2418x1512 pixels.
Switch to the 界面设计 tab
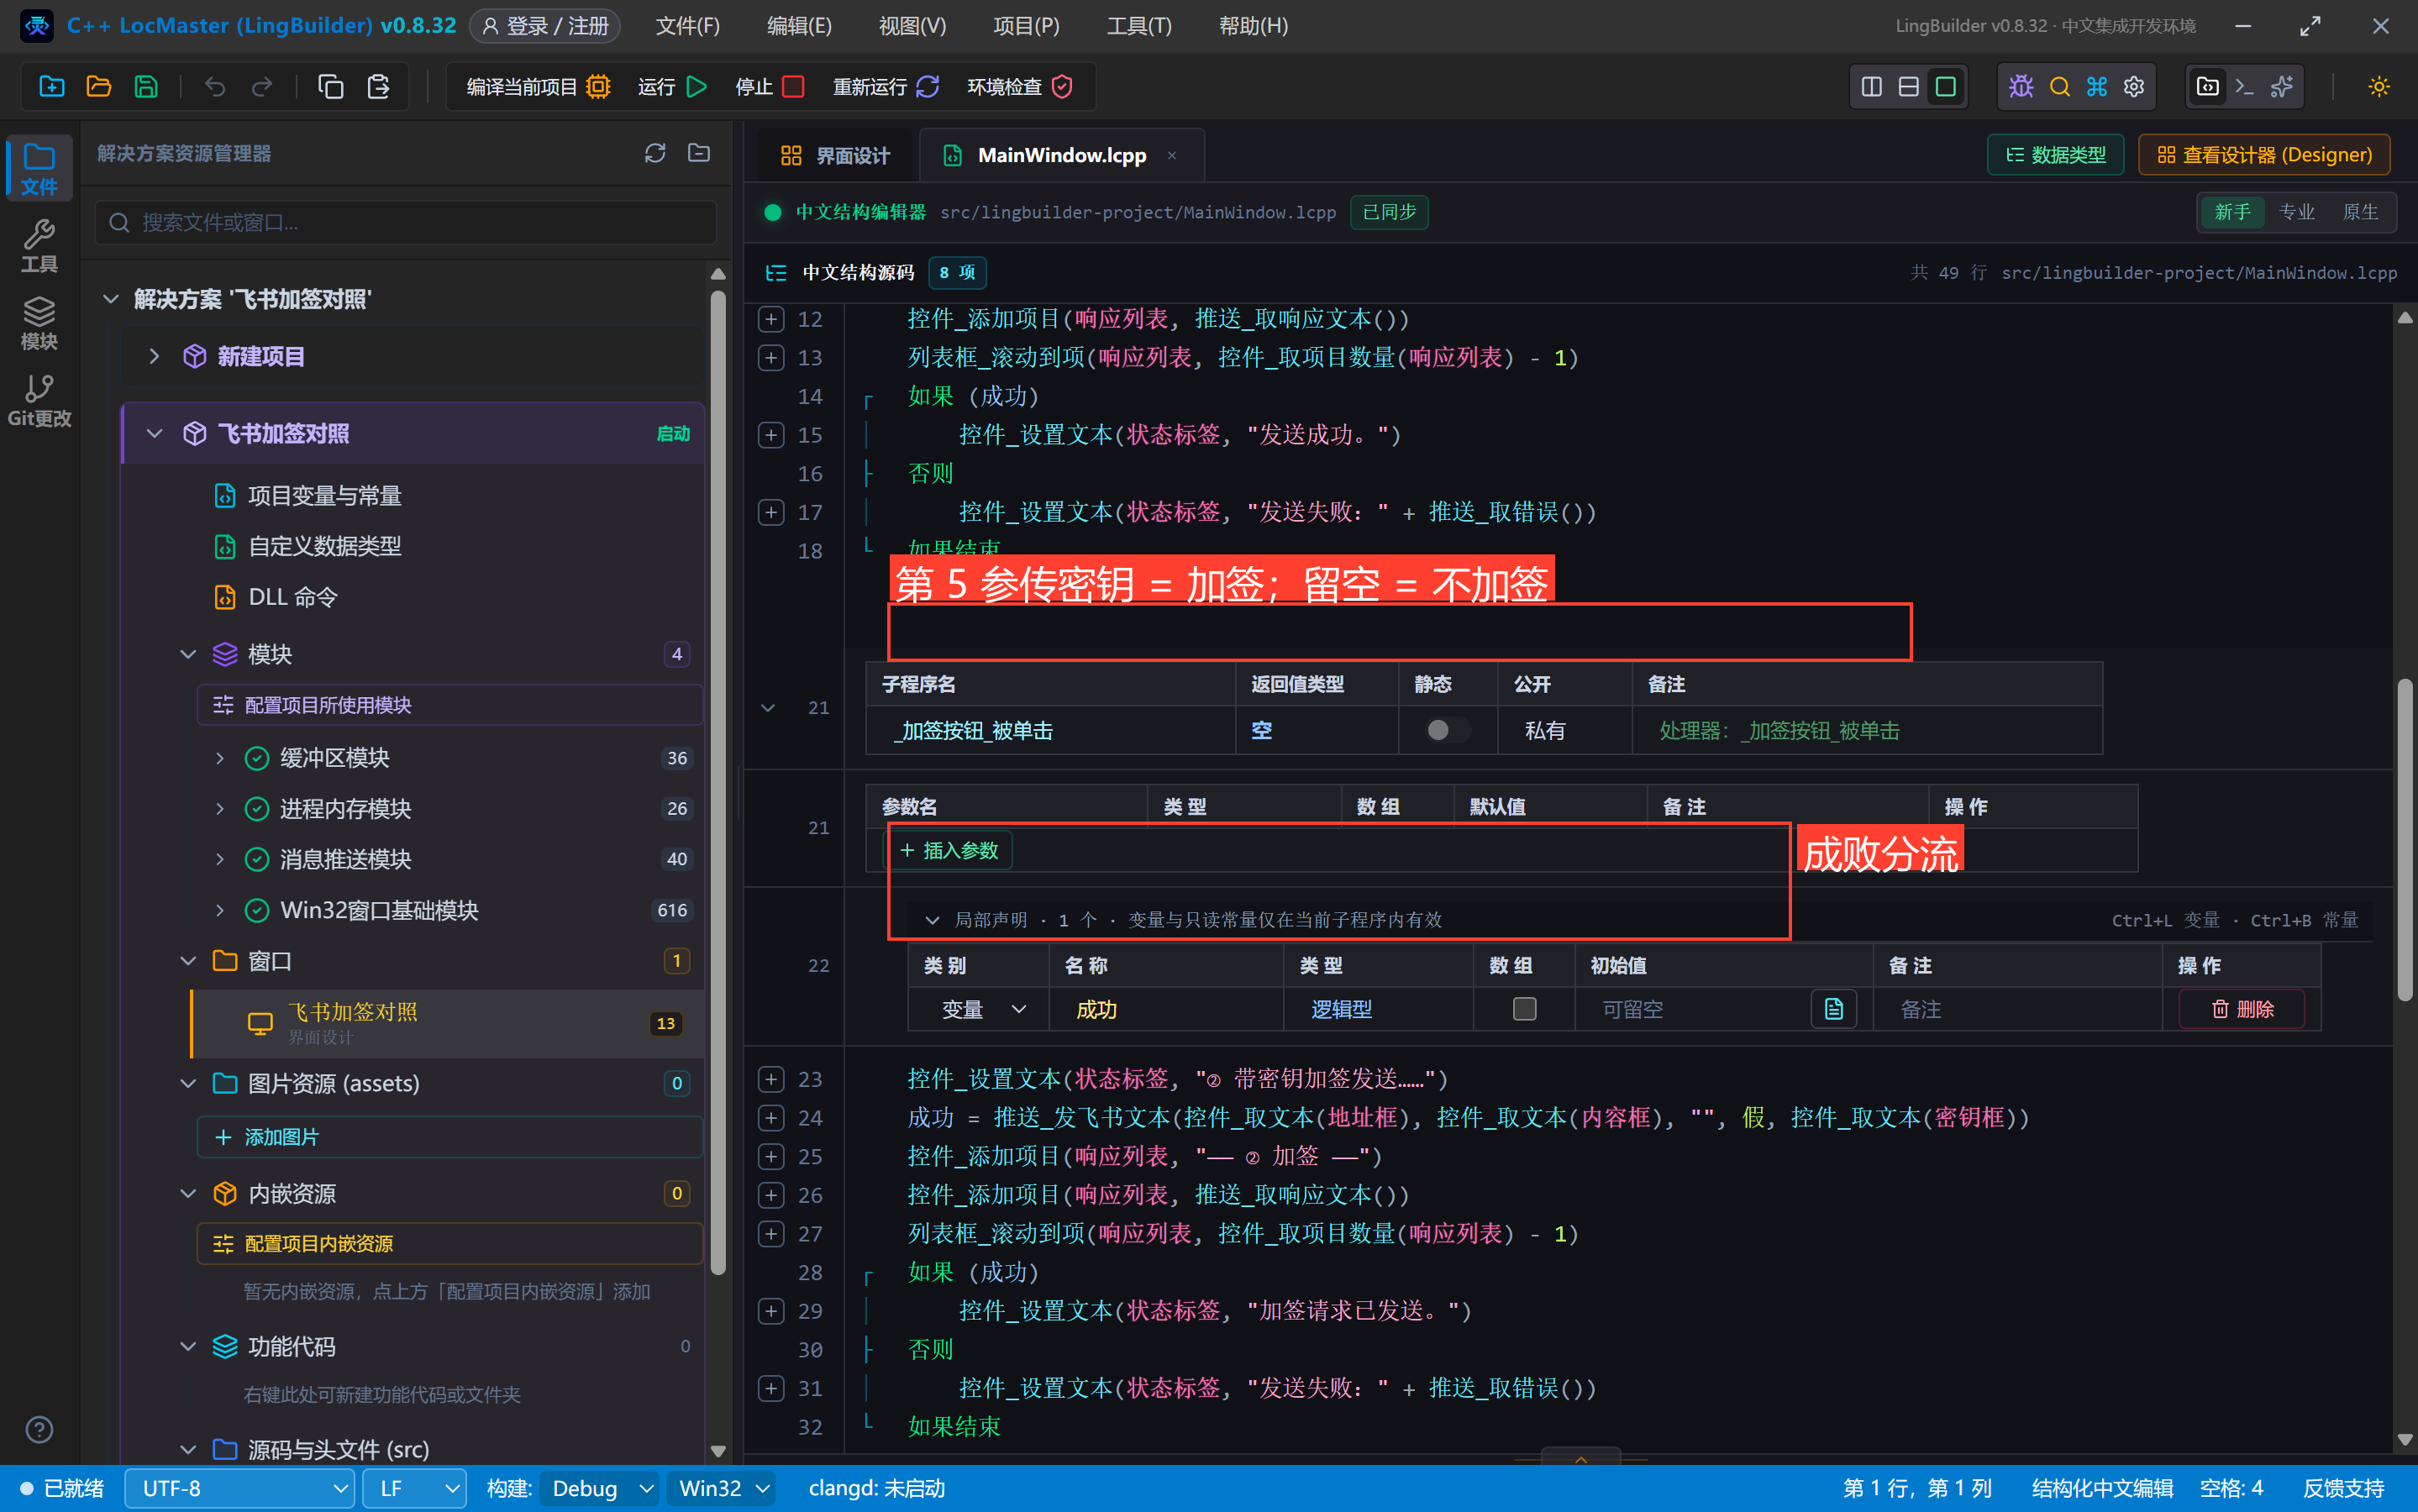[x=834, y=155]
